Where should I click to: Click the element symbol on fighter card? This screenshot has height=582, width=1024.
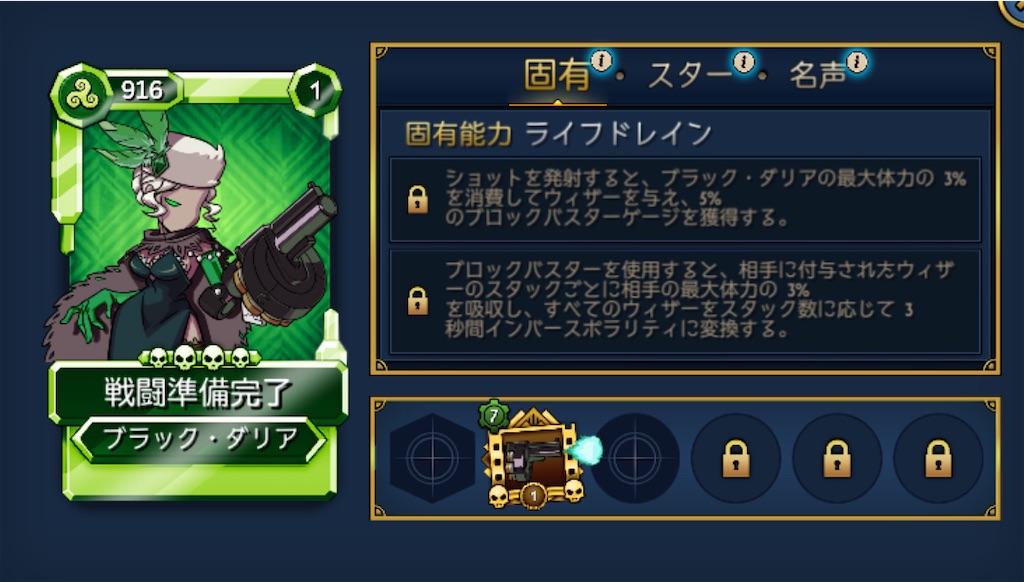pyautogui.click(x=82, y=95)
